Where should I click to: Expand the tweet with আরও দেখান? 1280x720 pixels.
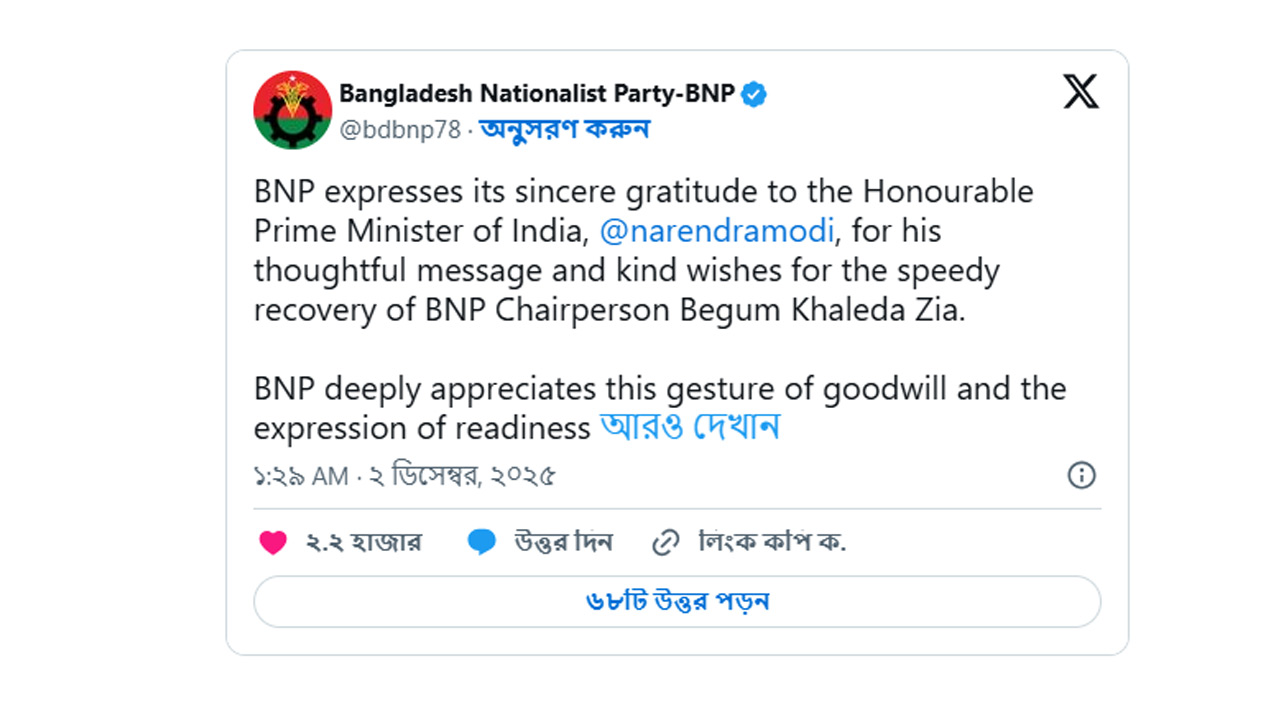click(690, 428)
